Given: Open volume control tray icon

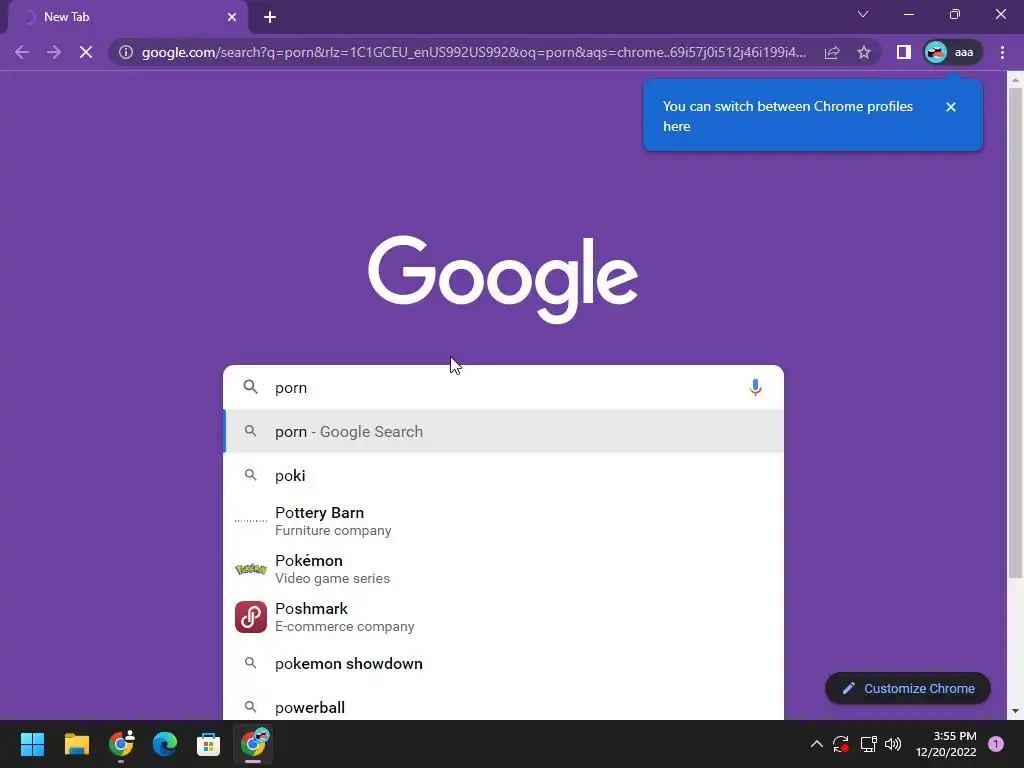Looking at the screenshot, I should (x=893, y=744).
